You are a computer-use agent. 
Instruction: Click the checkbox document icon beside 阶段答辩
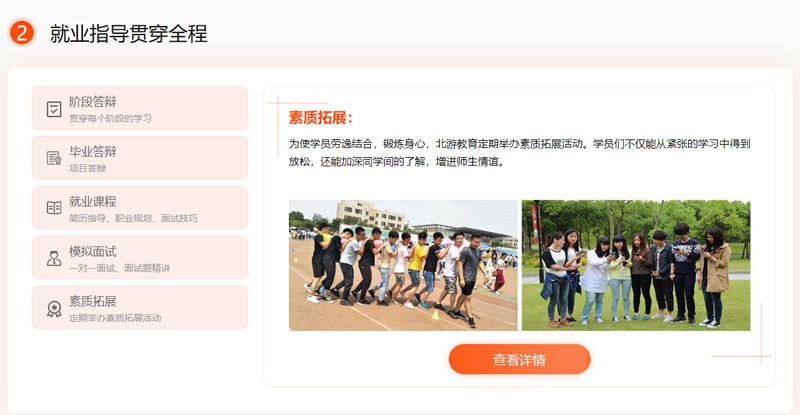tap(54, 109)
